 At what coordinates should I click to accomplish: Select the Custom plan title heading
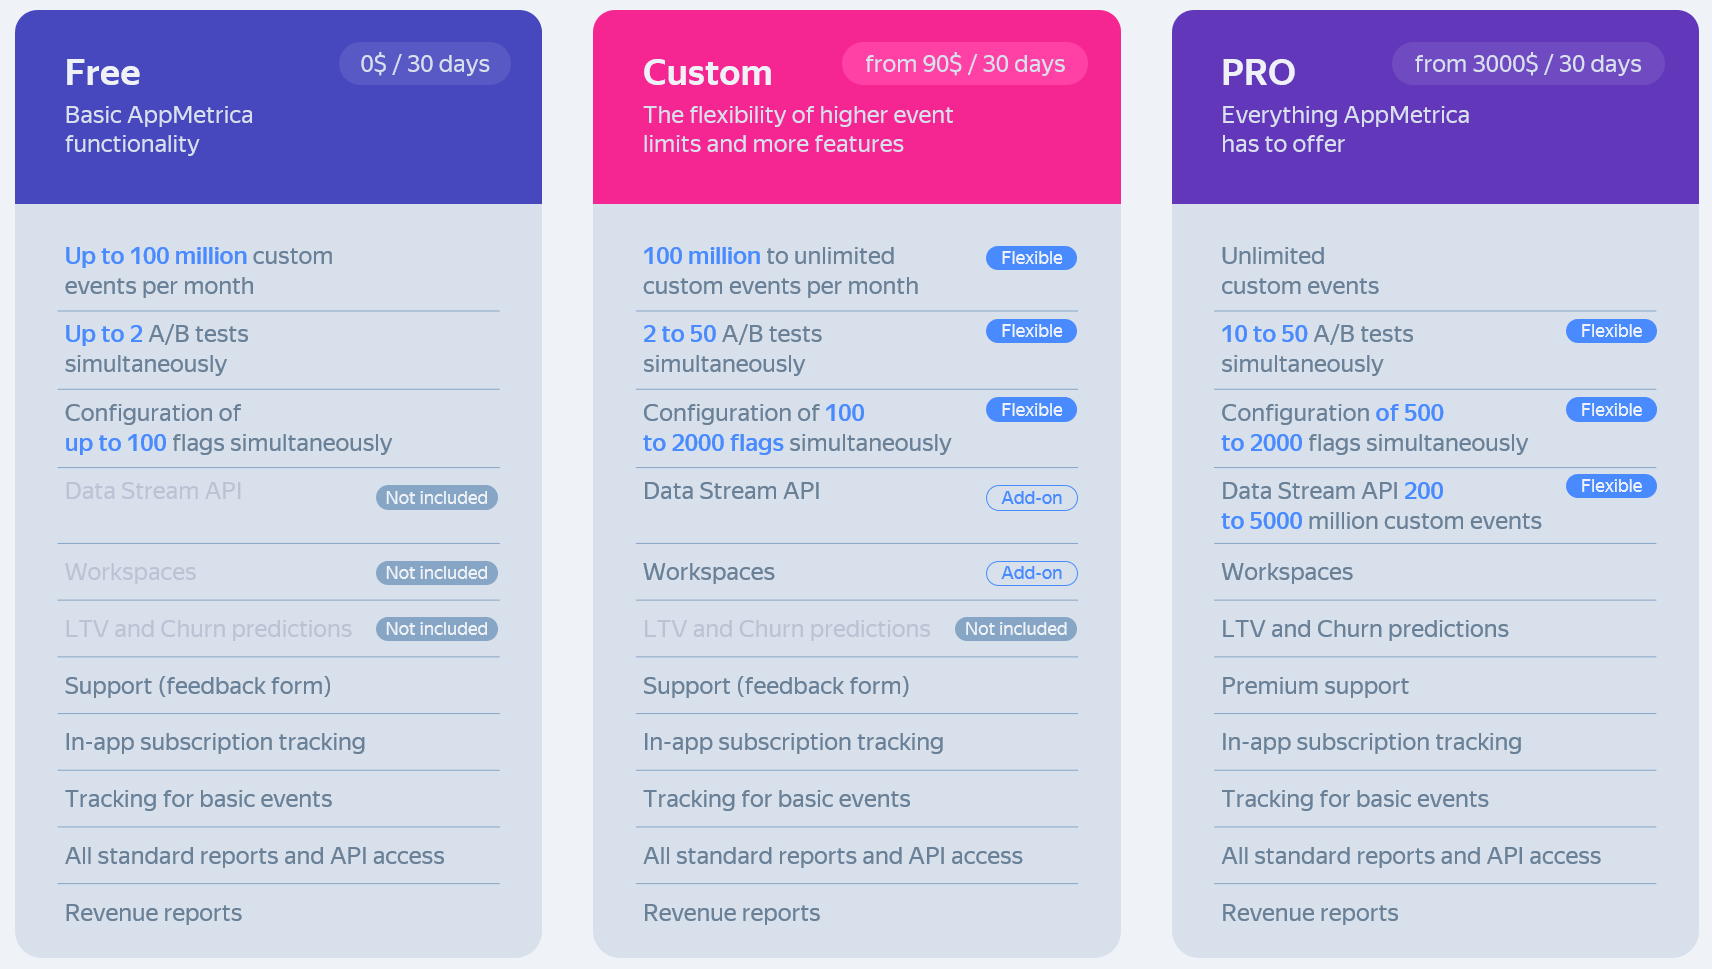[707, 73]
